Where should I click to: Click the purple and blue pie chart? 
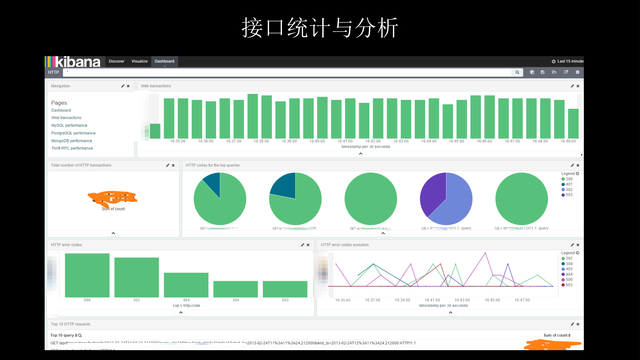pos(446,199)
